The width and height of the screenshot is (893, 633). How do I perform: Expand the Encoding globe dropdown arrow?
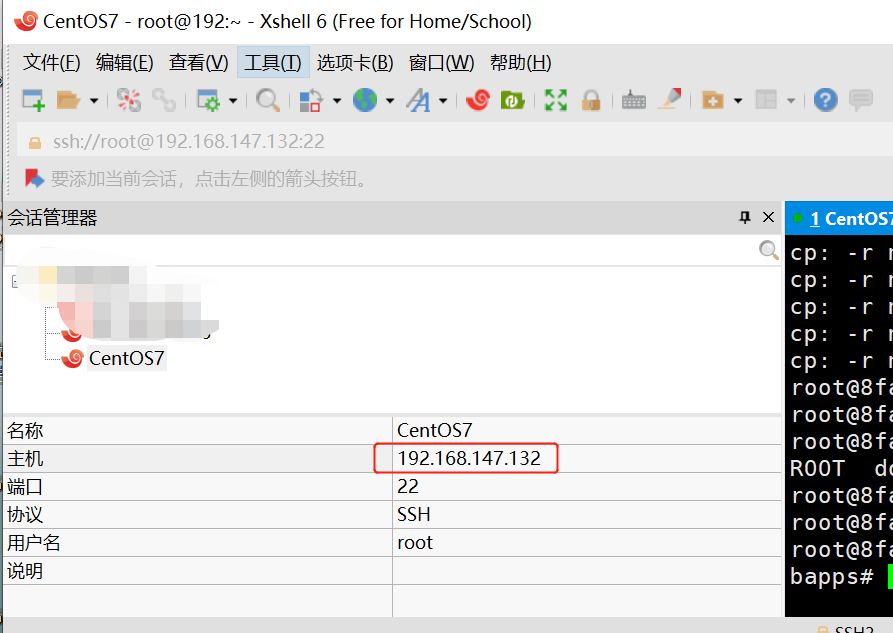point(390,101)
